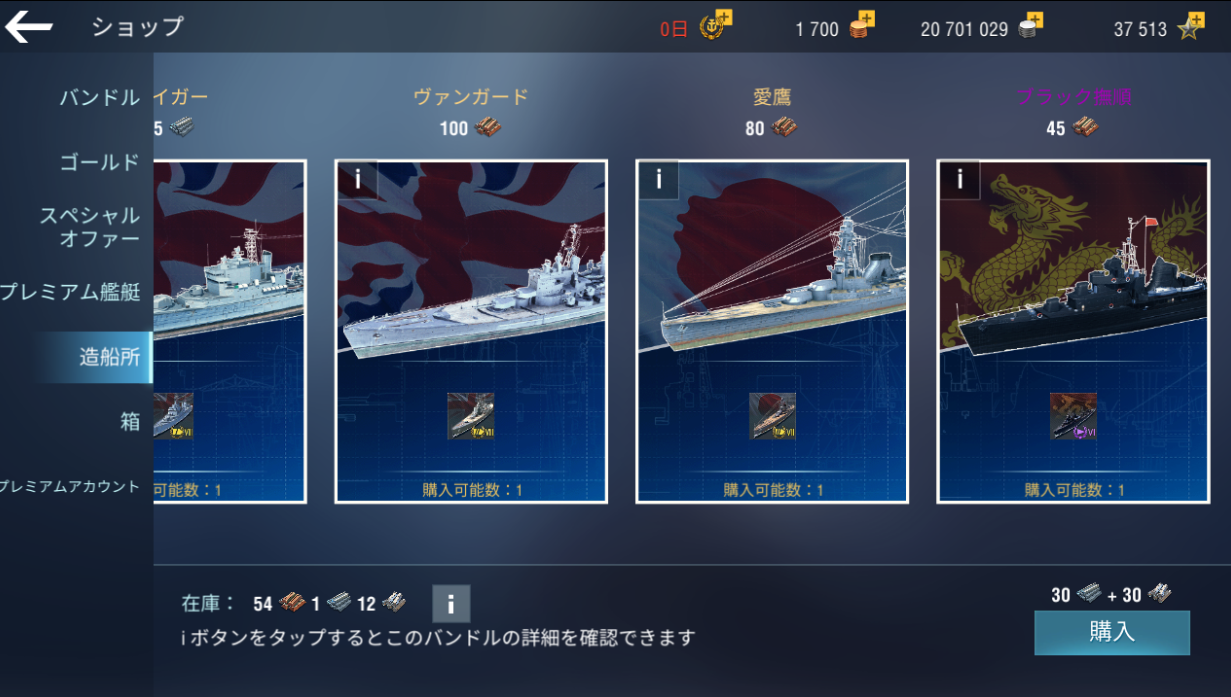Open the プレミアム艦艇 tab
The height and width of the screenshot is (697, 1231).
click(70, 293)
